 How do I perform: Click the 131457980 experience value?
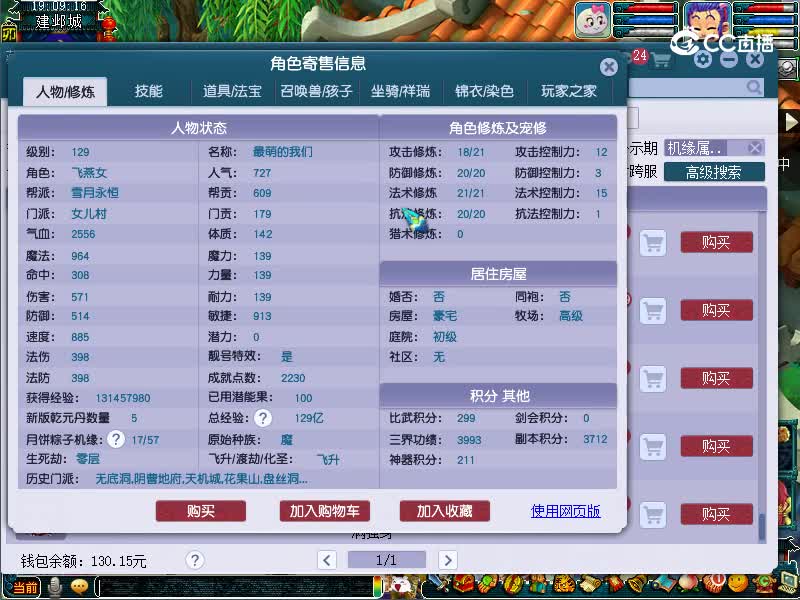click(x=123, y=398)
